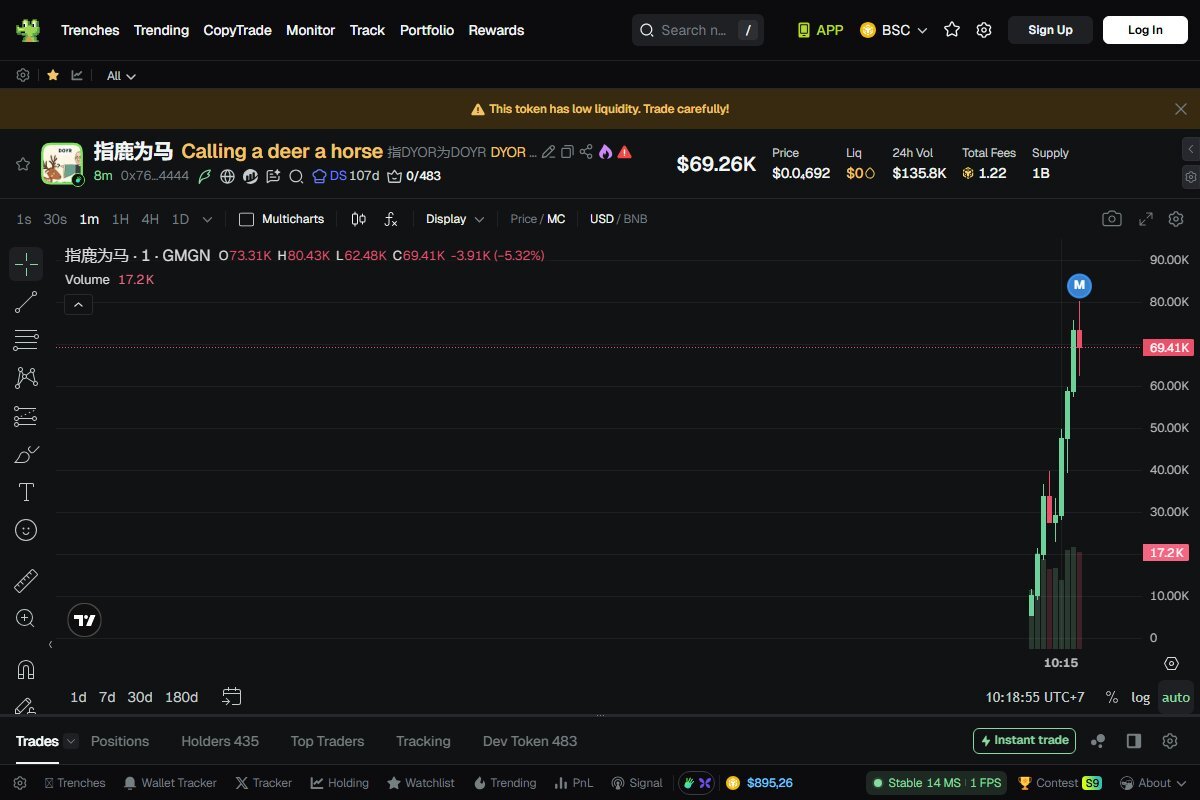Toggle log scale on chart
The image size is (1200, 800).
pos(1140,697)
